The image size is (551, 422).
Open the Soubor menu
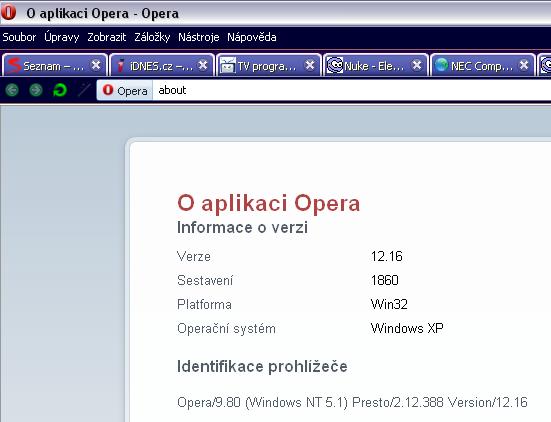click(19, 37)
